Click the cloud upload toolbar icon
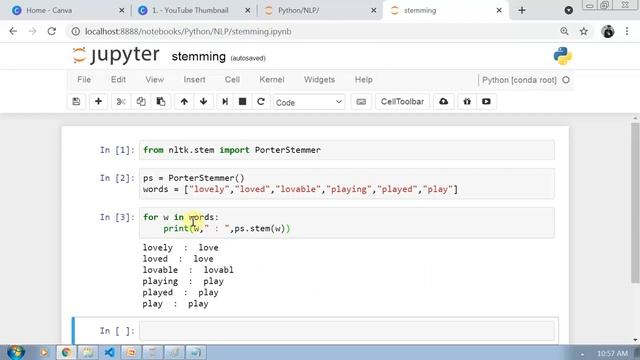Screen dimensions: 640x360 pos(444,102)
